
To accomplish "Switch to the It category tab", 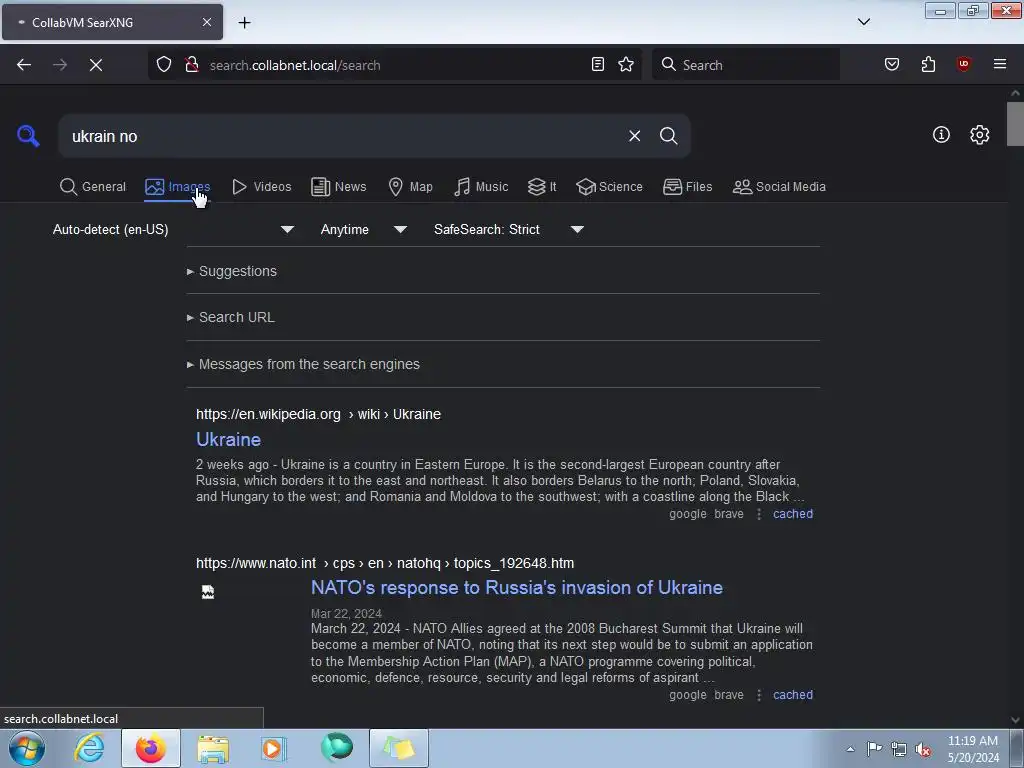I will 541,187.
